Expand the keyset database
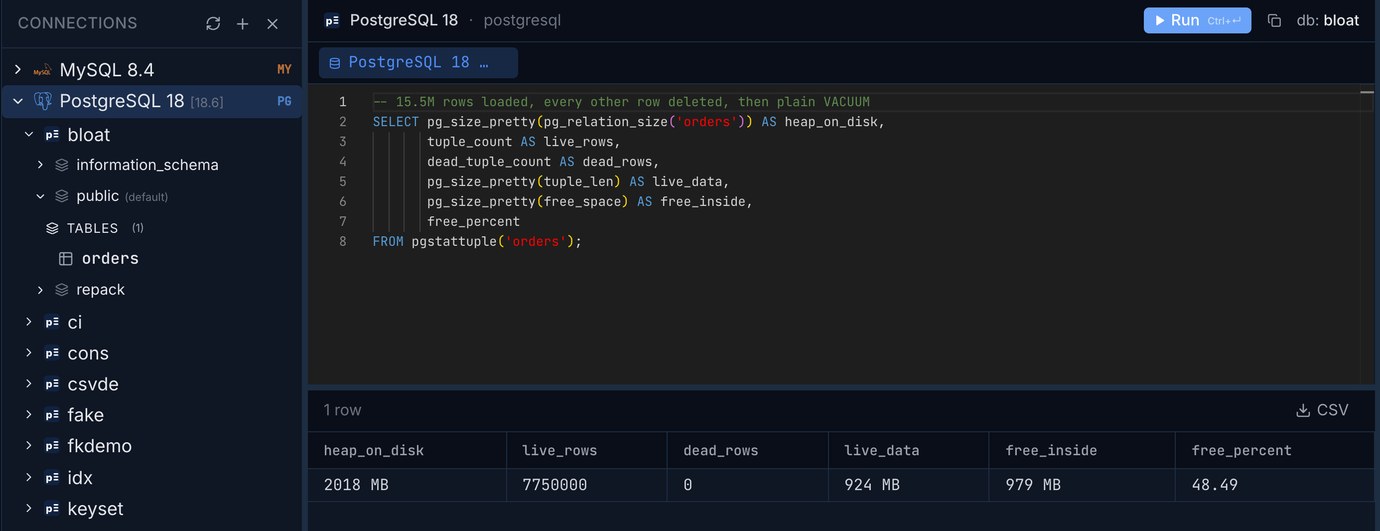1380x531 pixels. (x=28, y=509)
